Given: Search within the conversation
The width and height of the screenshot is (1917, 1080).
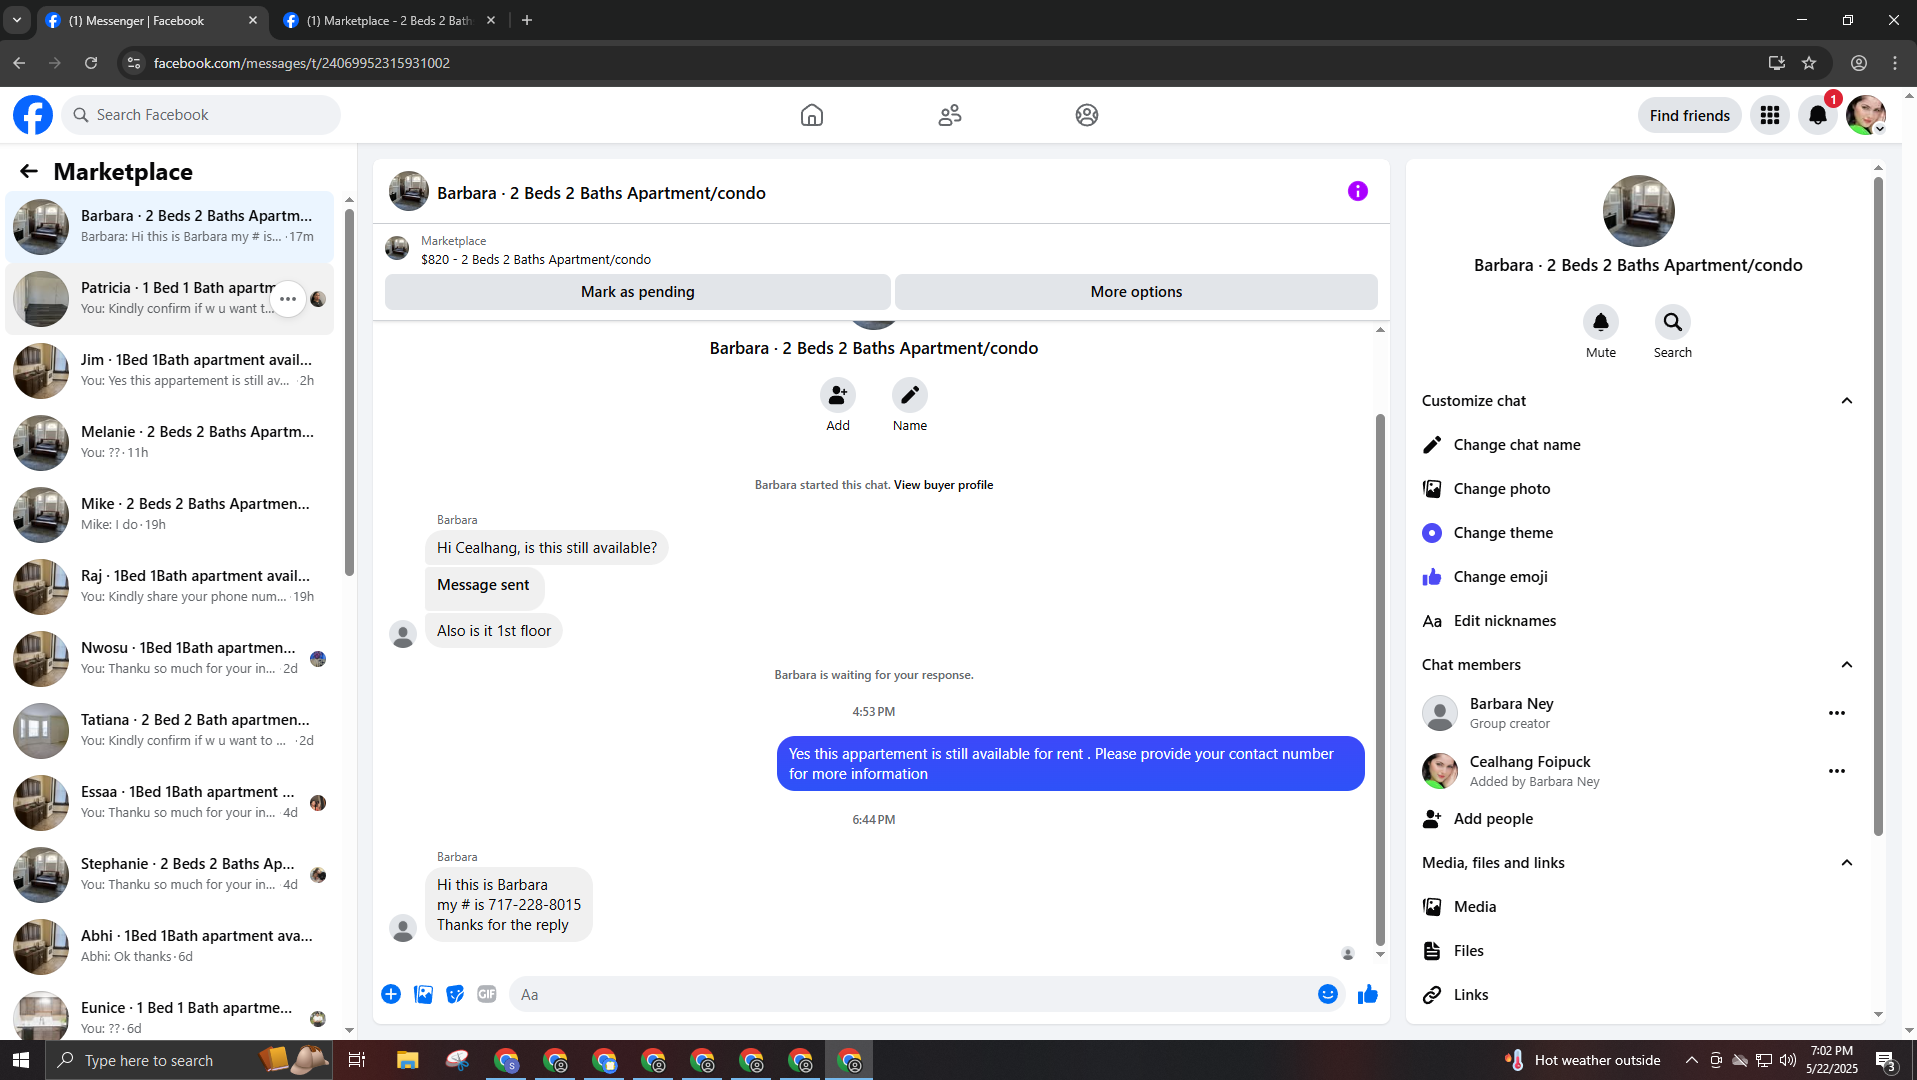Looking at the screenshot, I should click(x=1673, y=322).
